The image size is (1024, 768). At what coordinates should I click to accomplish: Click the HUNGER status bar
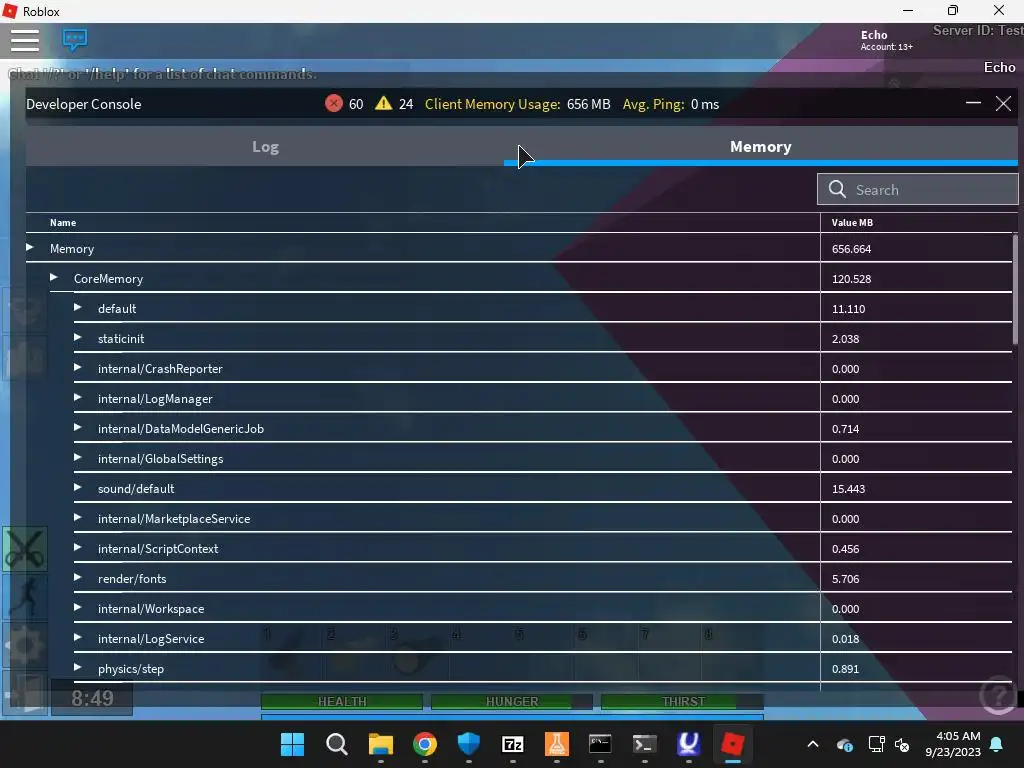(512, 701)
